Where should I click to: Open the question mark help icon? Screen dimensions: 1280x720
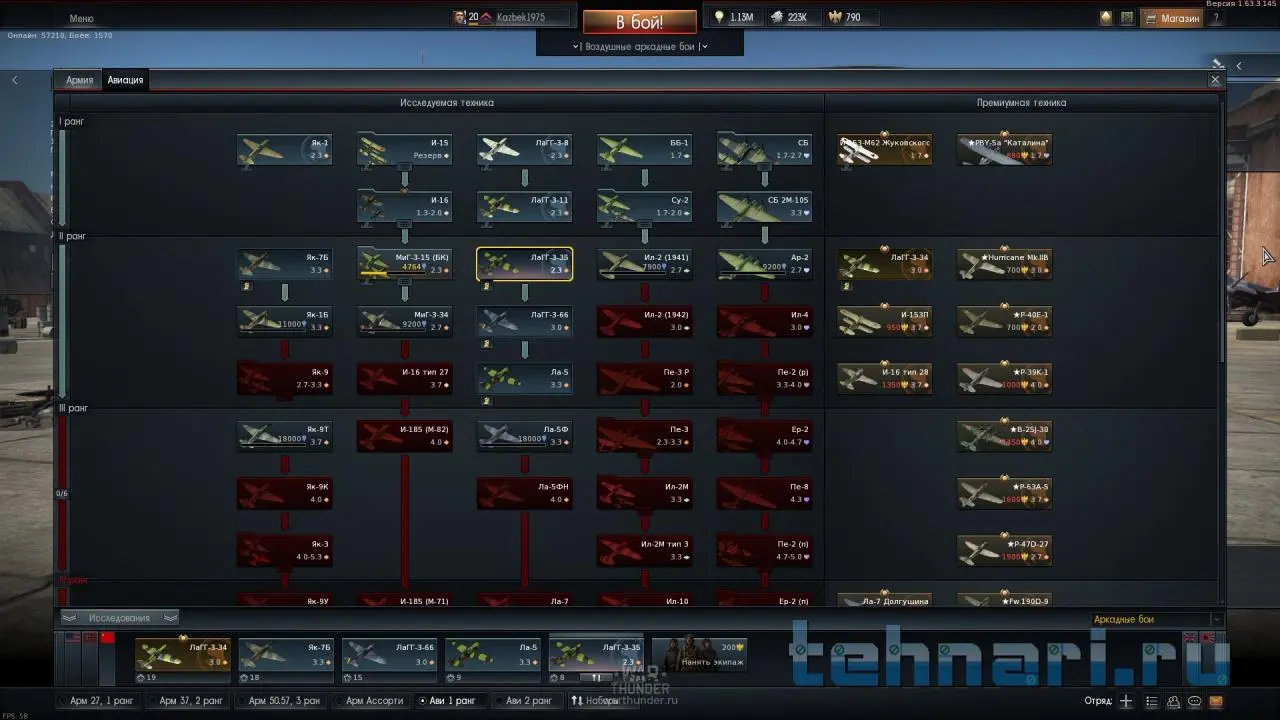click(1216, 17)
